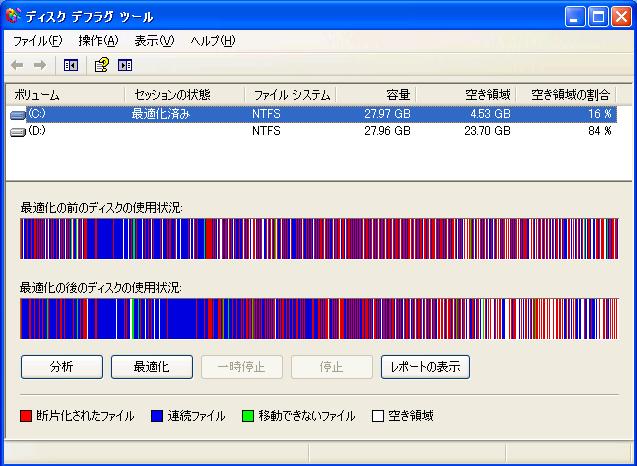The width and height of the screenshot is (637, 466).
Task: Open the ファイル(F) menu
Action: [37, 41]
